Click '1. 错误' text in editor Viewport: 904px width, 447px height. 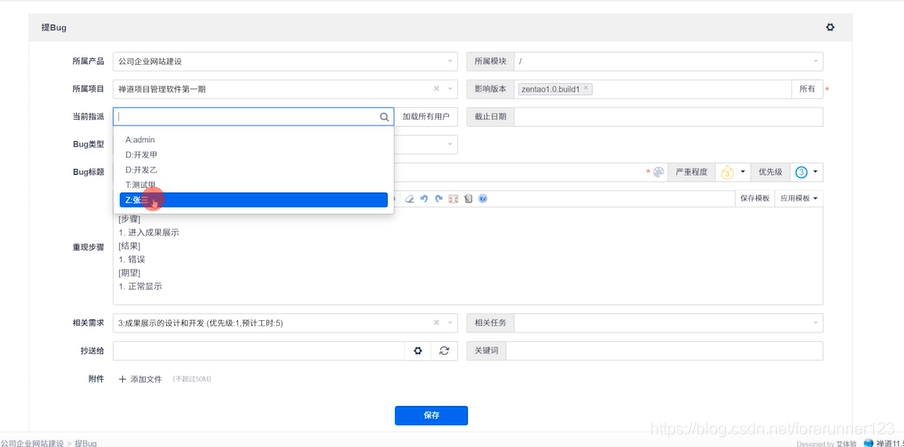click(132, 260)
